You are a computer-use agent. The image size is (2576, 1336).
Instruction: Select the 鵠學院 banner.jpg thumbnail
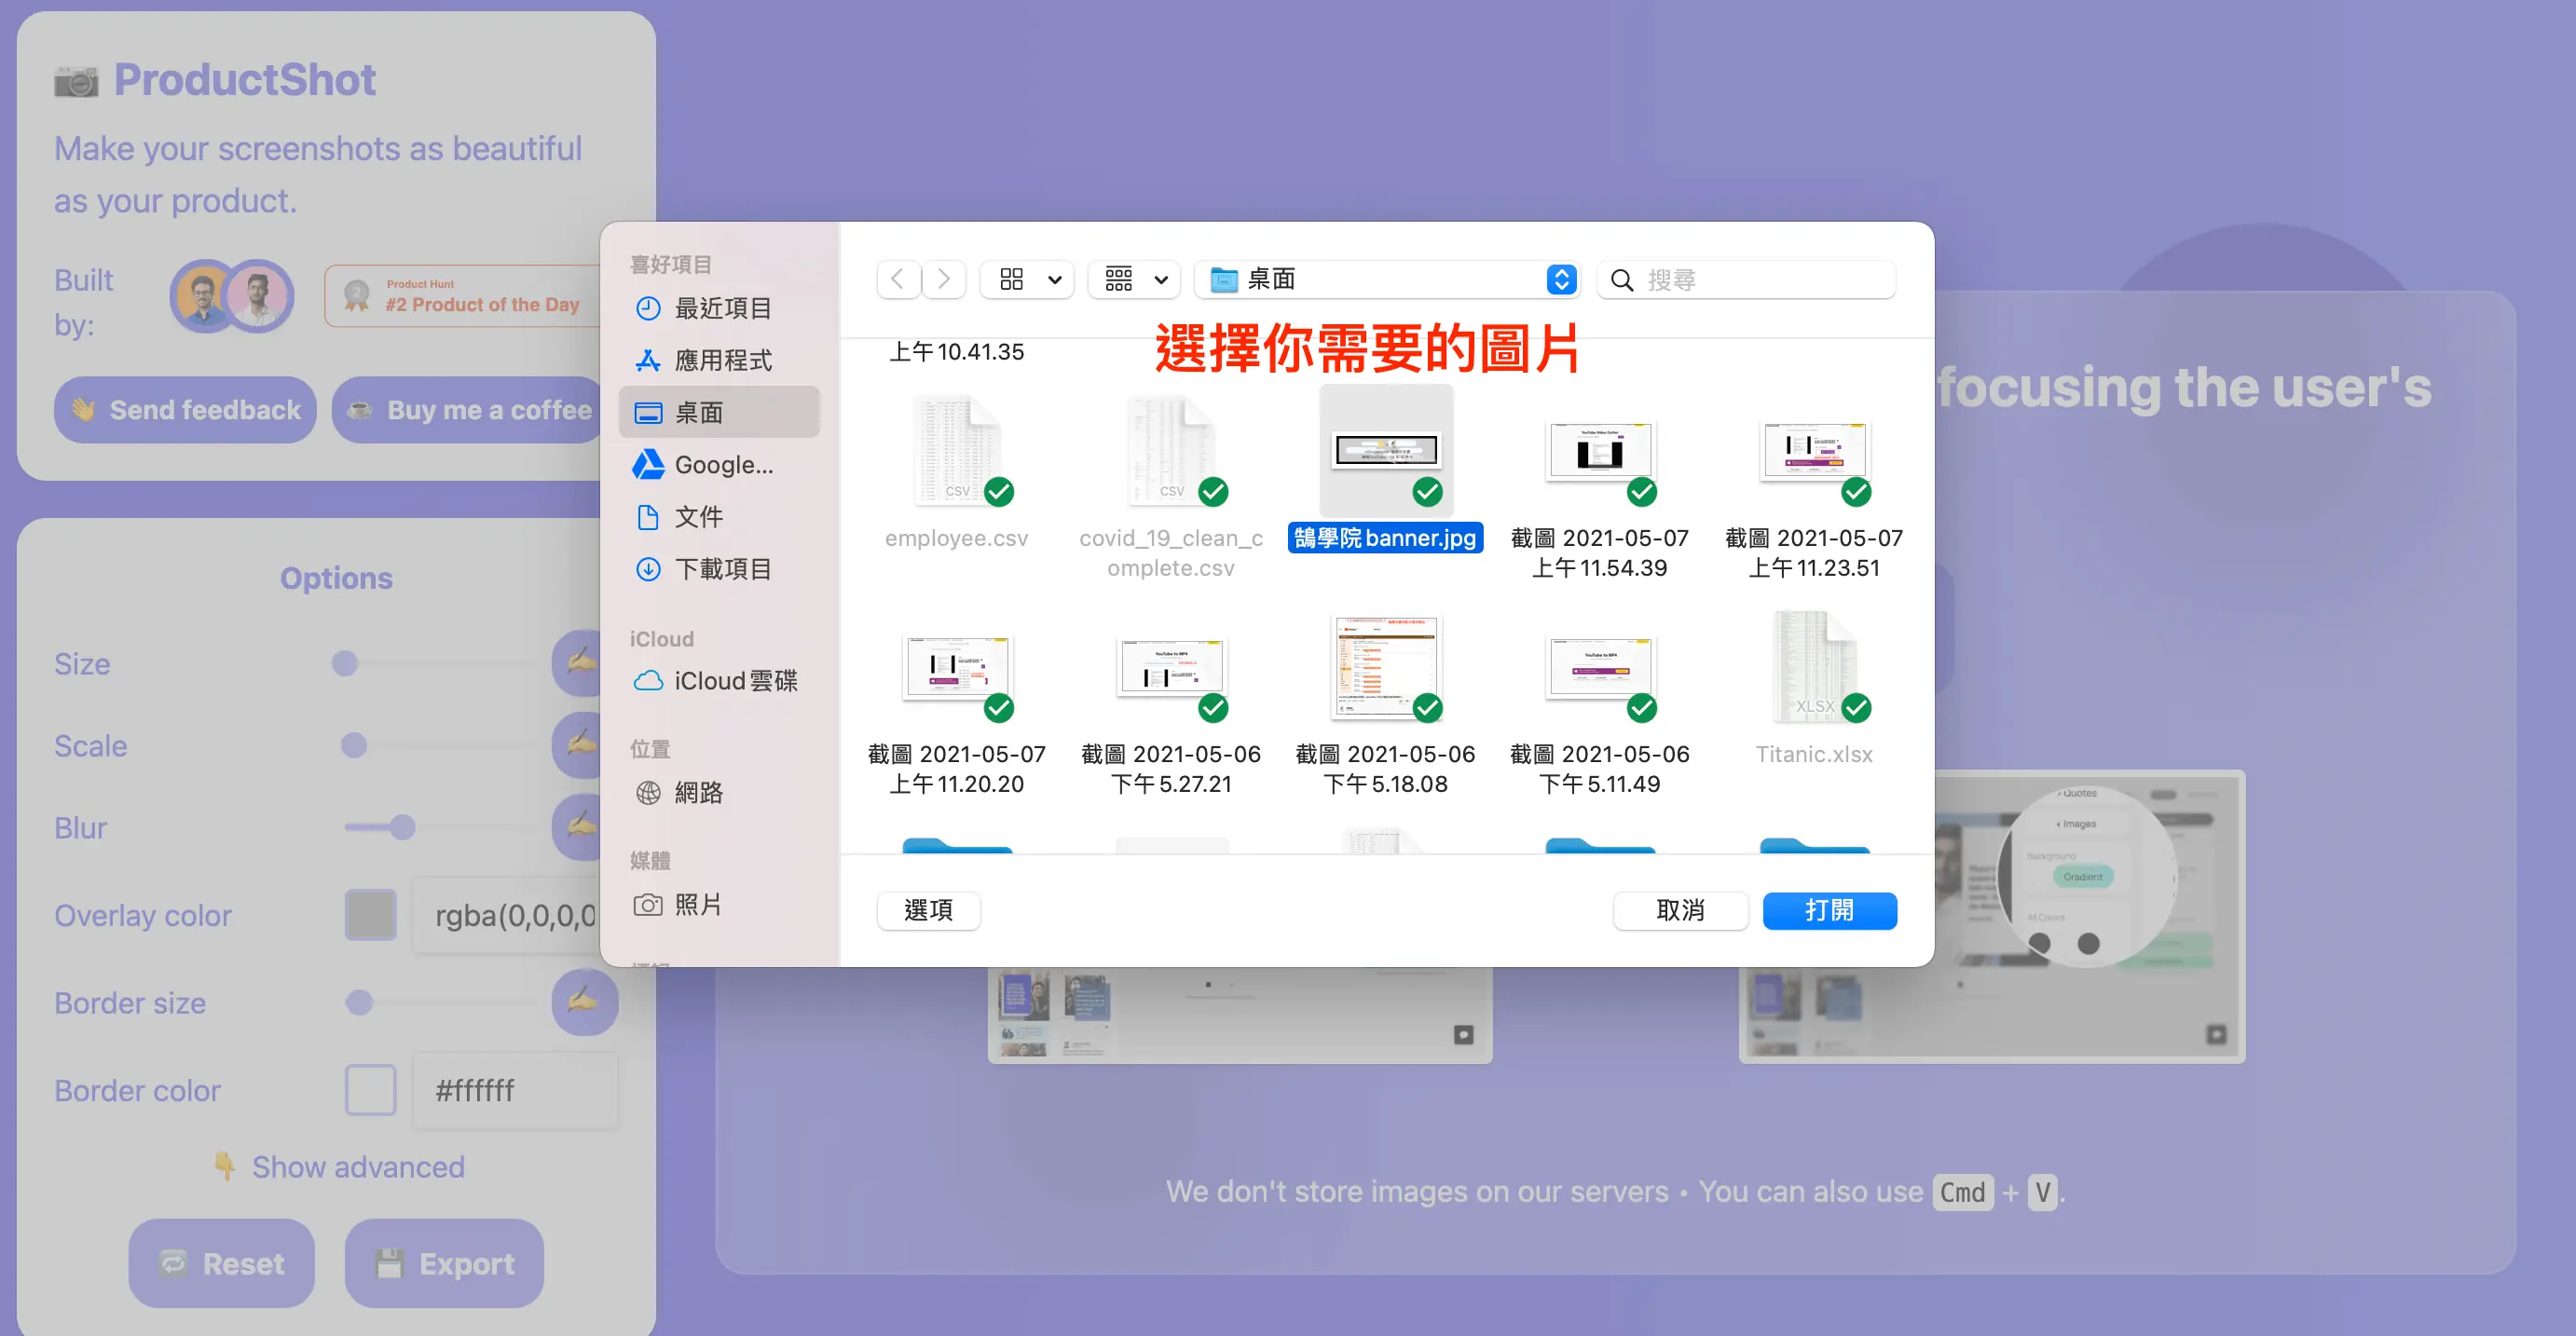tap(1386, 451)
